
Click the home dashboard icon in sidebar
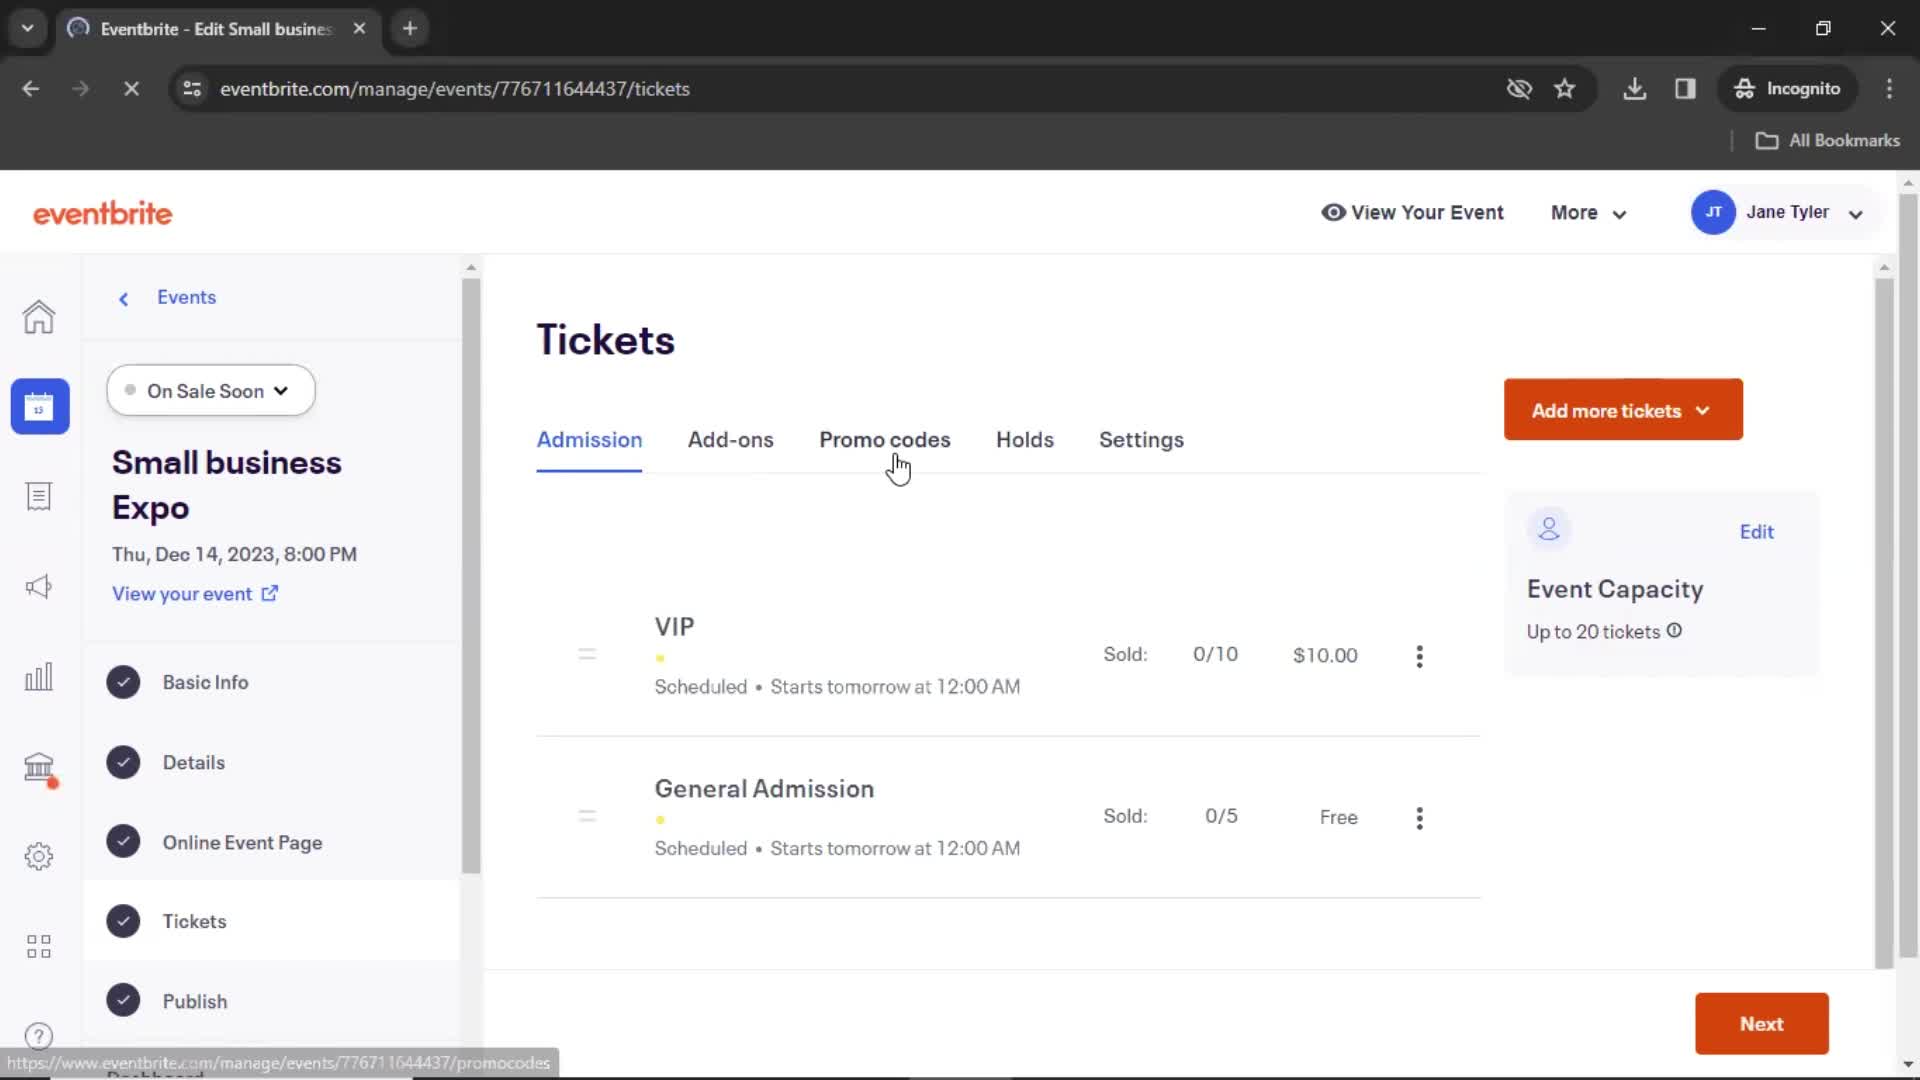(38, 316)
